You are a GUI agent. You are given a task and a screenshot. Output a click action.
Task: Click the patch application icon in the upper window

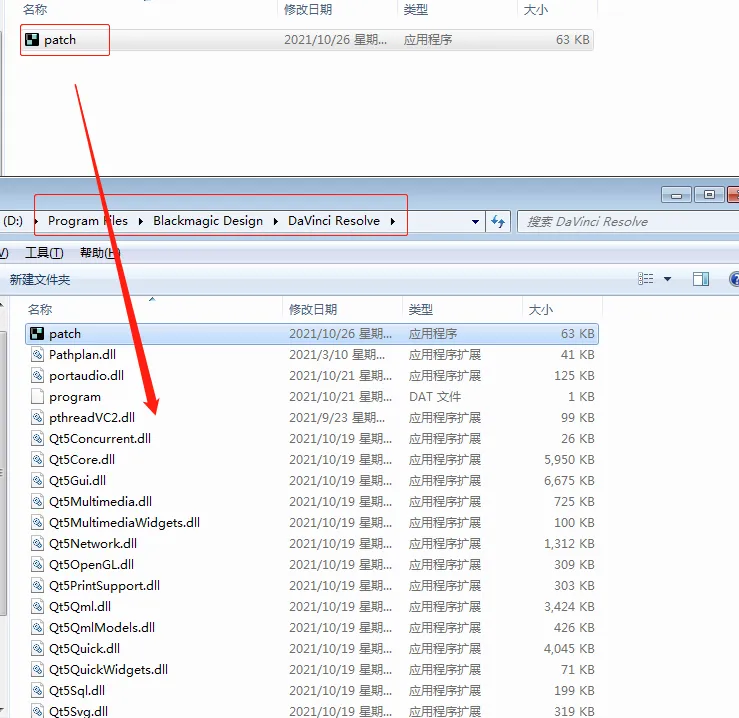[x=32, y=40]
